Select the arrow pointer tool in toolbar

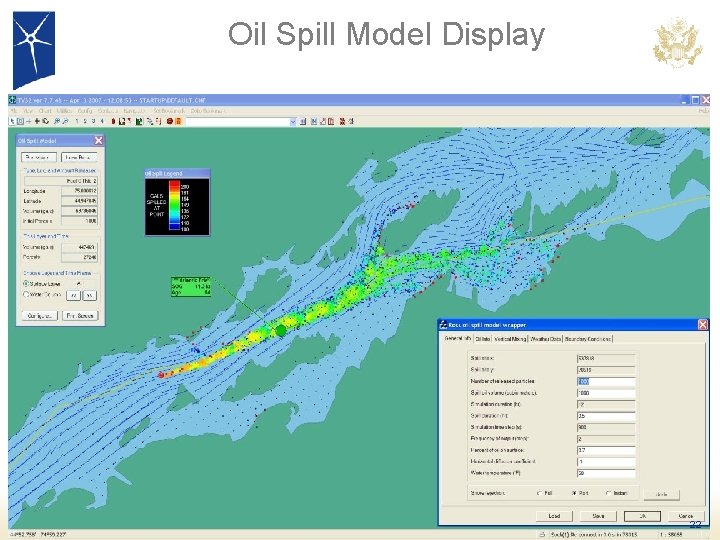pos(12,121)
